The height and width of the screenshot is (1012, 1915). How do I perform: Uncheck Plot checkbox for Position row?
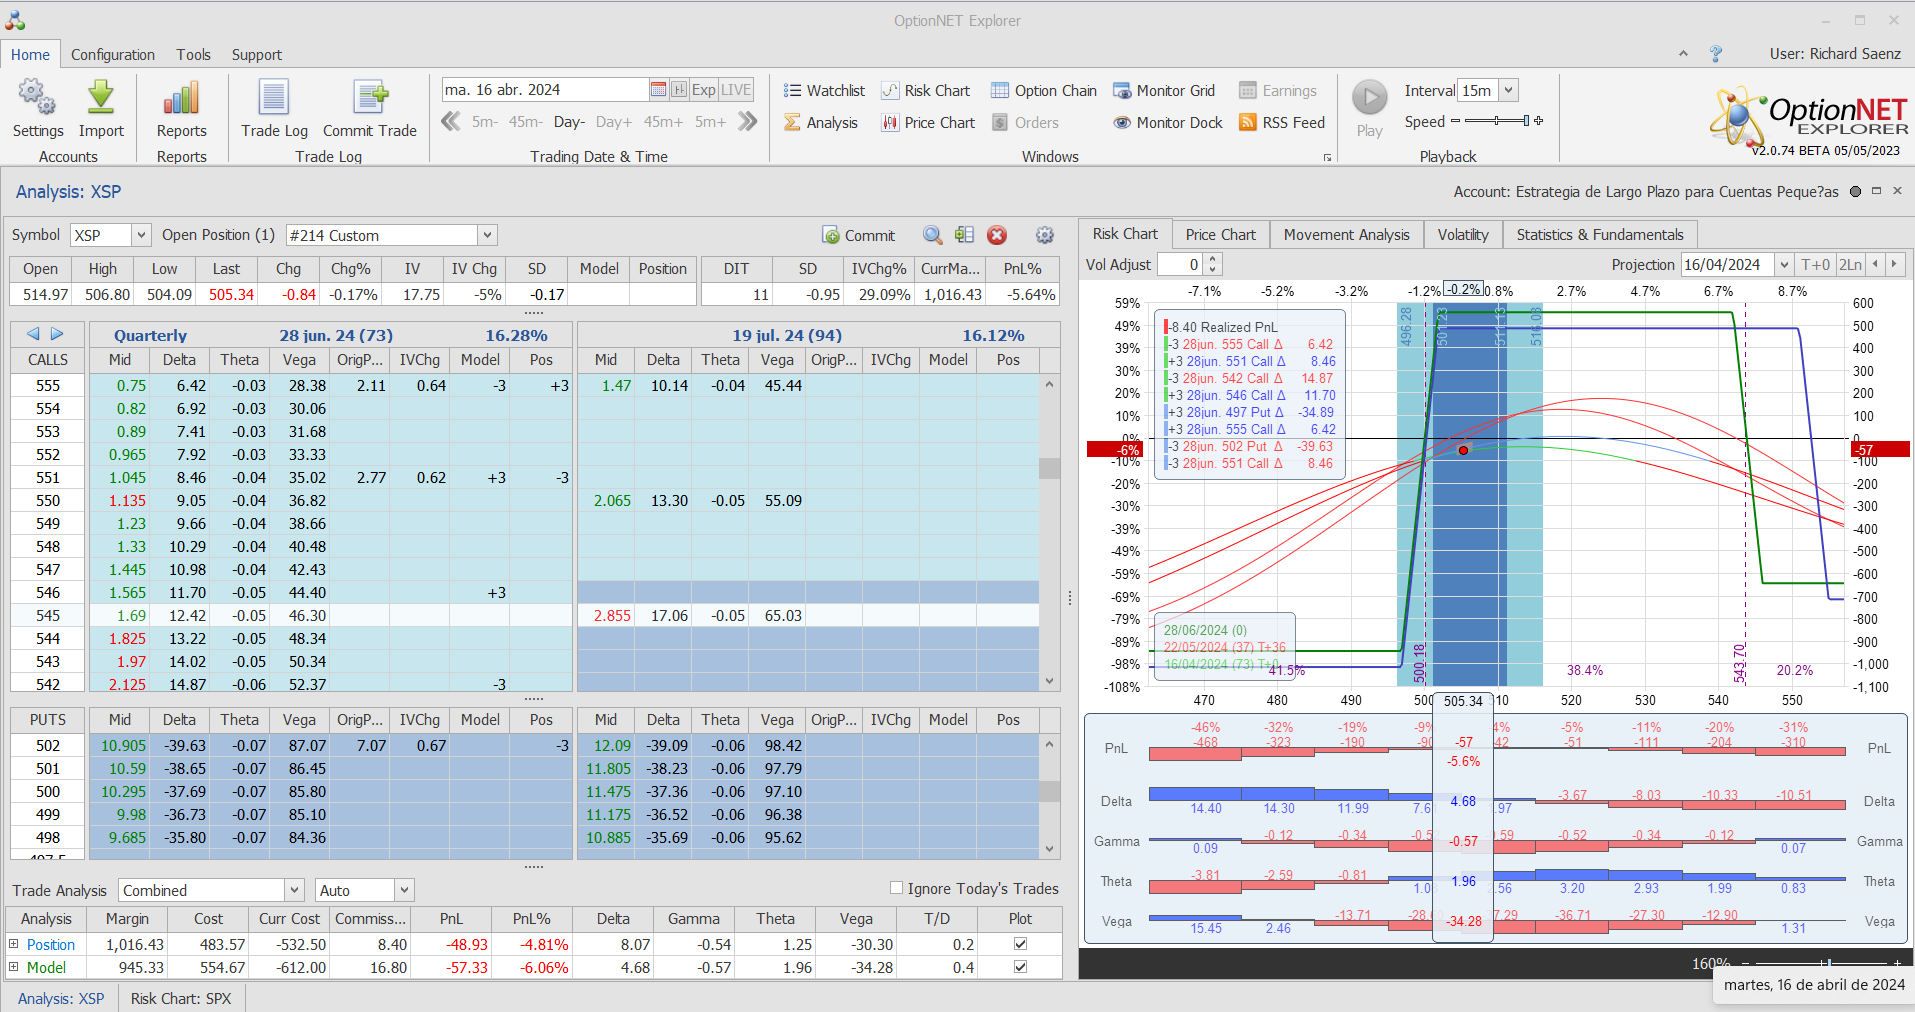[x=1020, y=944]
